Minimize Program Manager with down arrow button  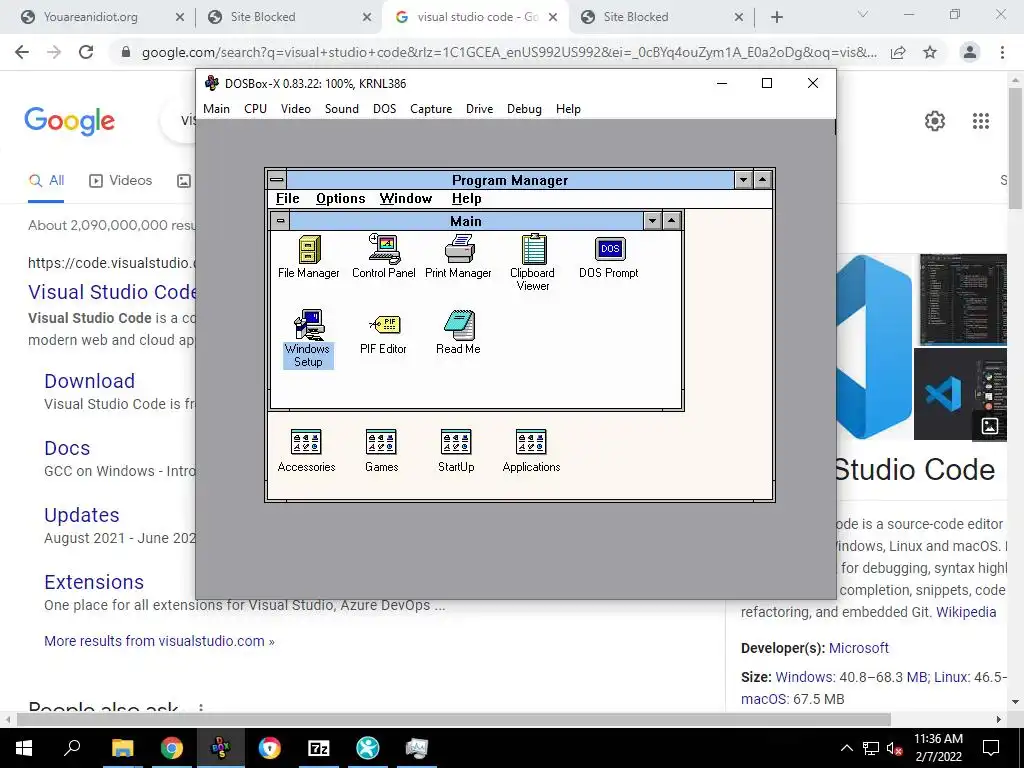(743, 180)
